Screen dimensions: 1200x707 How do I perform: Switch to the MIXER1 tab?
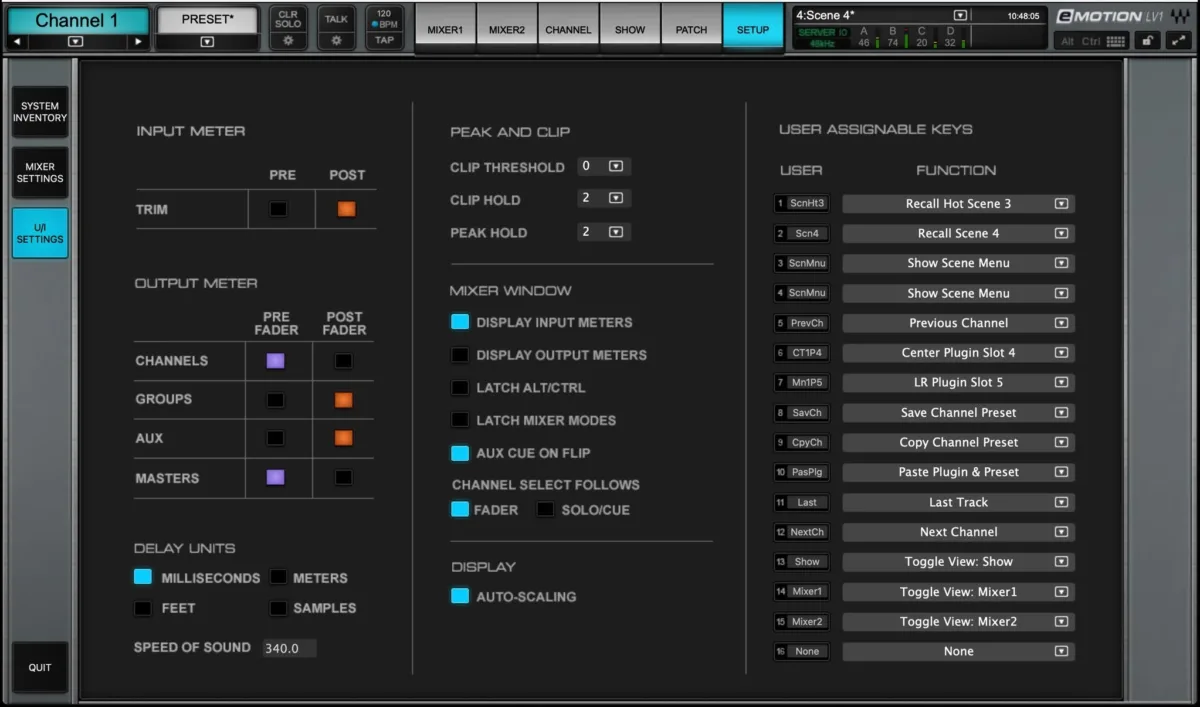pos(445,29)
